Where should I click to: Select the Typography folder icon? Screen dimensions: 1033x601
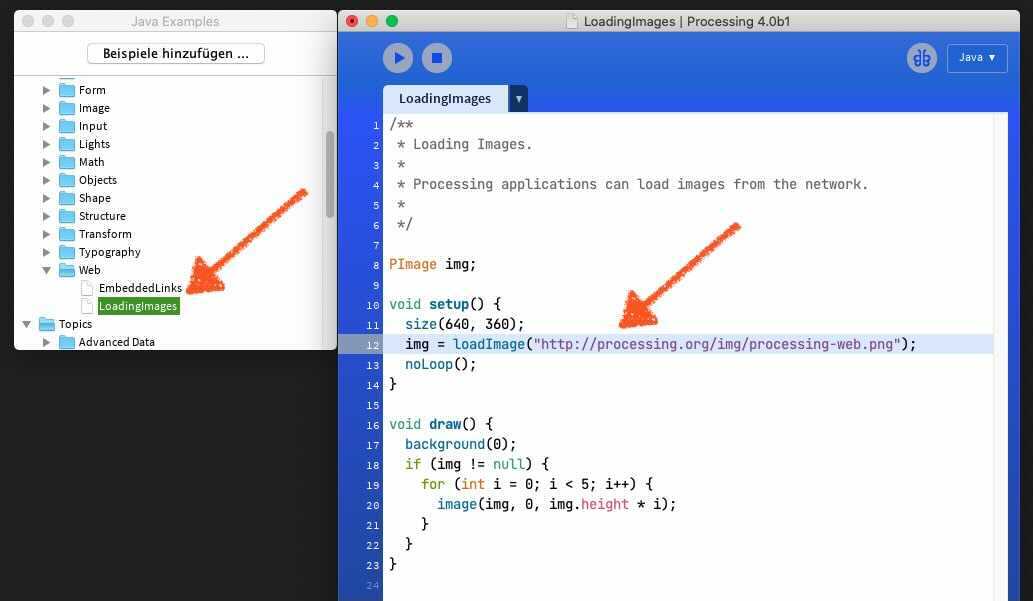click(x=67, y=251)
